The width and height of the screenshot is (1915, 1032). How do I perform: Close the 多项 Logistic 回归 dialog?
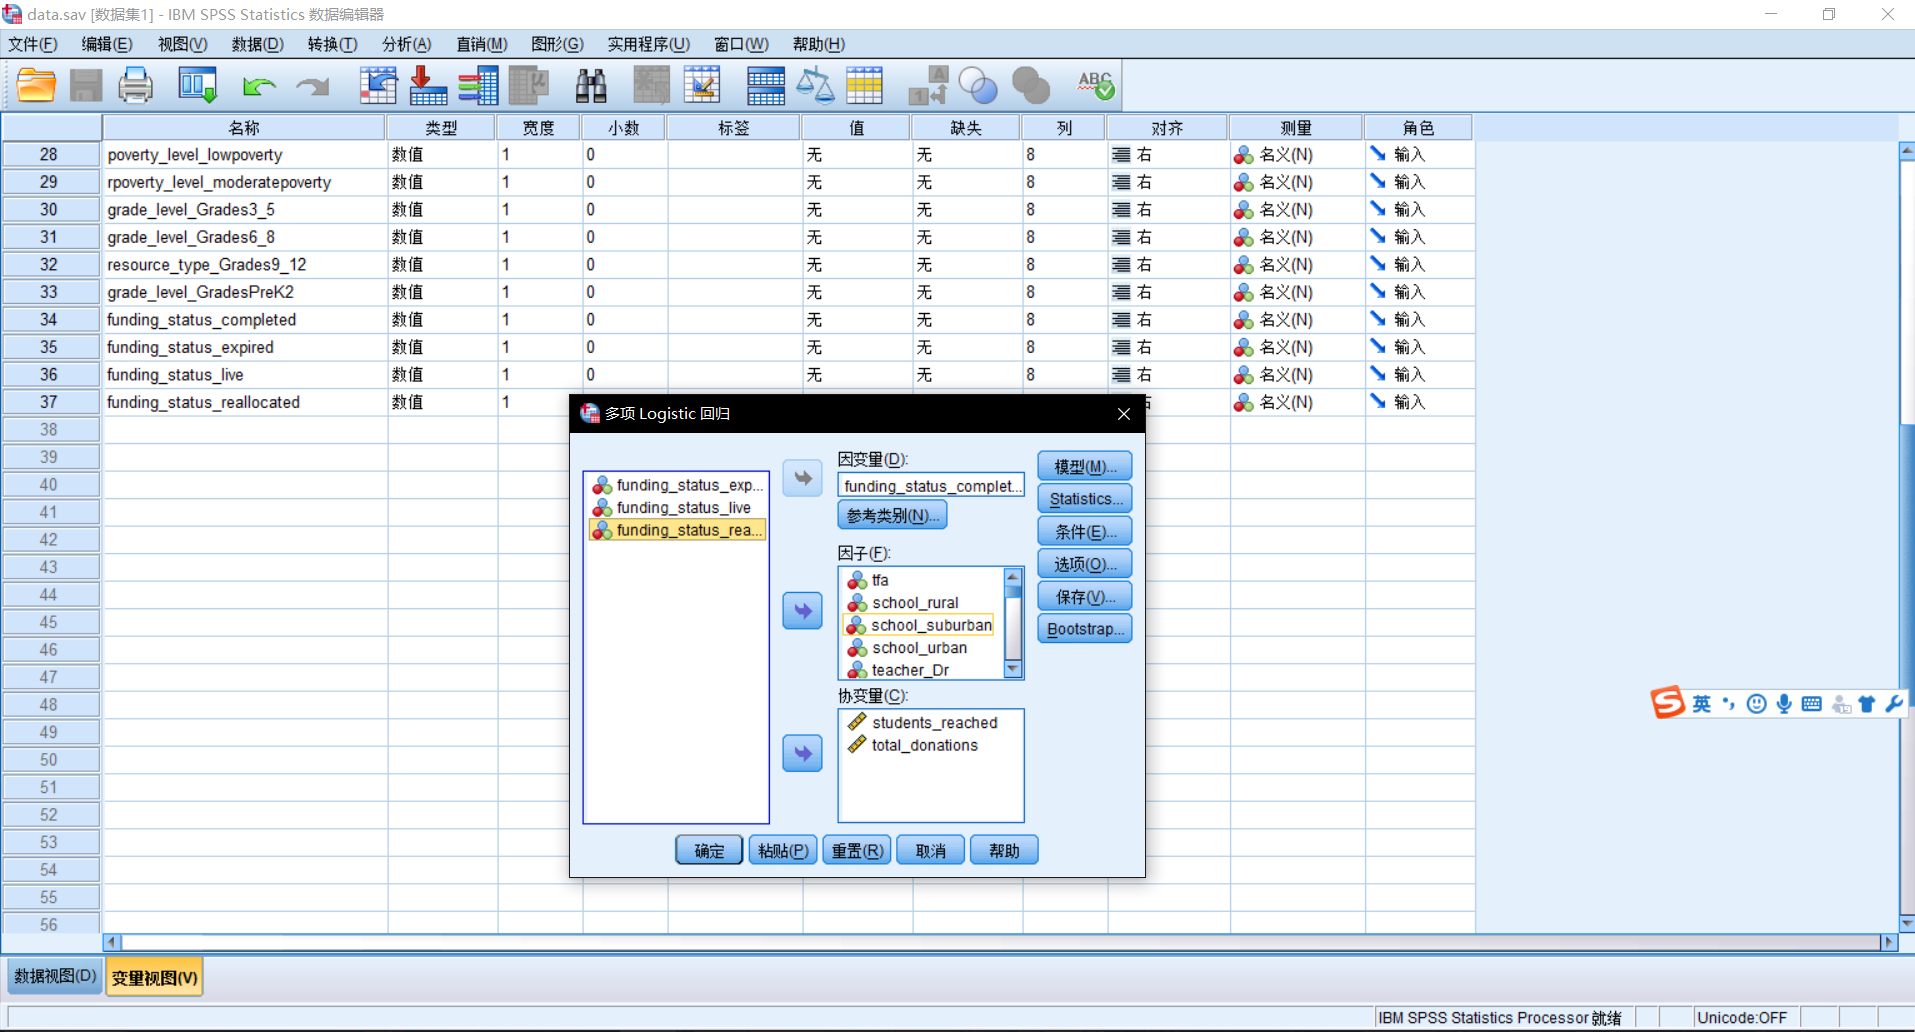[x=1123, y=414]
